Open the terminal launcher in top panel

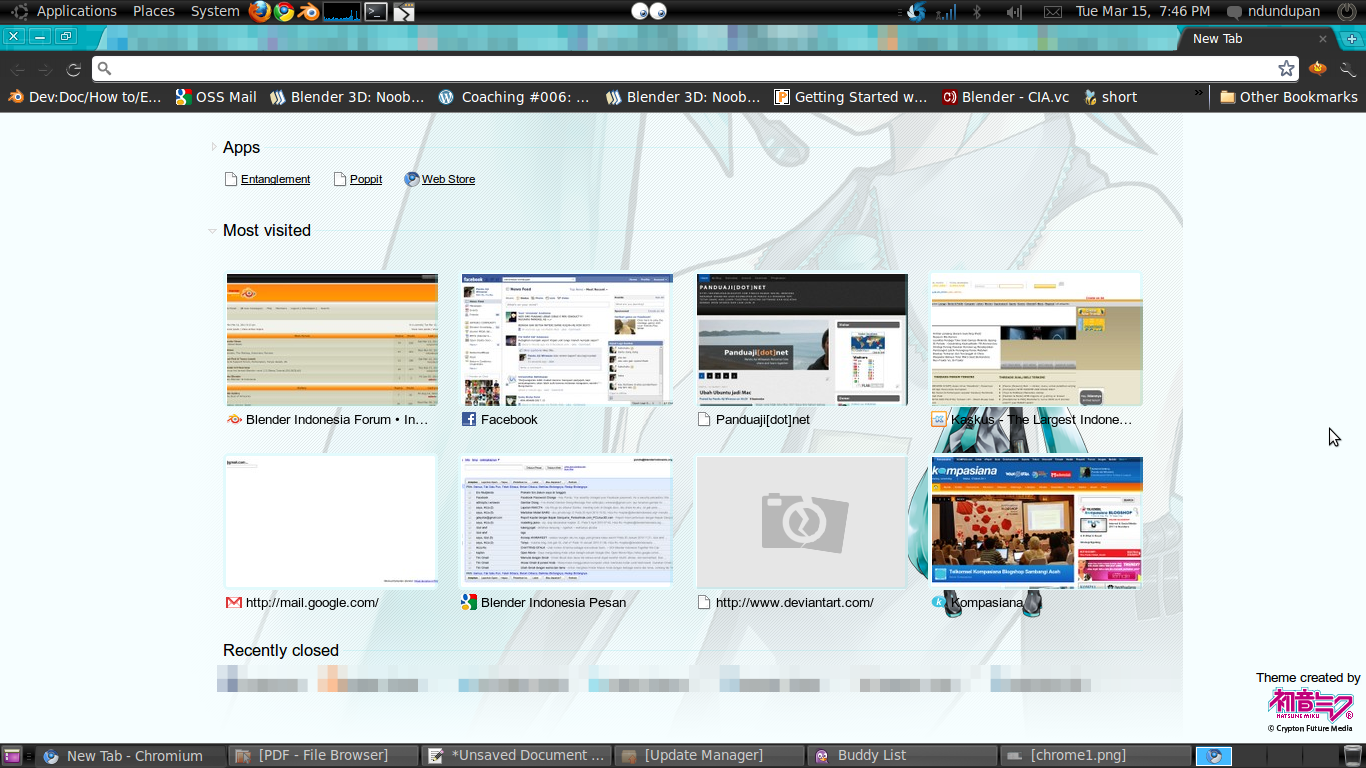pyautogui.click(x=375, y=12)
